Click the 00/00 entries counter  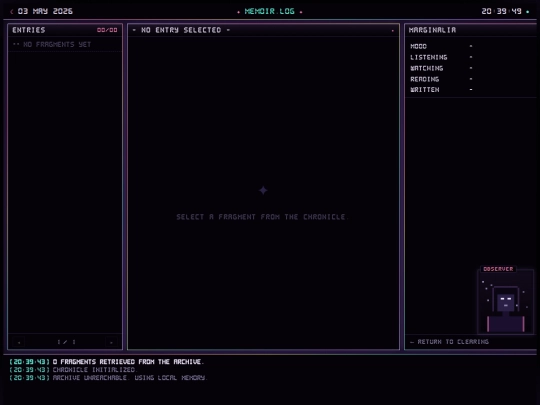[107, 30]
